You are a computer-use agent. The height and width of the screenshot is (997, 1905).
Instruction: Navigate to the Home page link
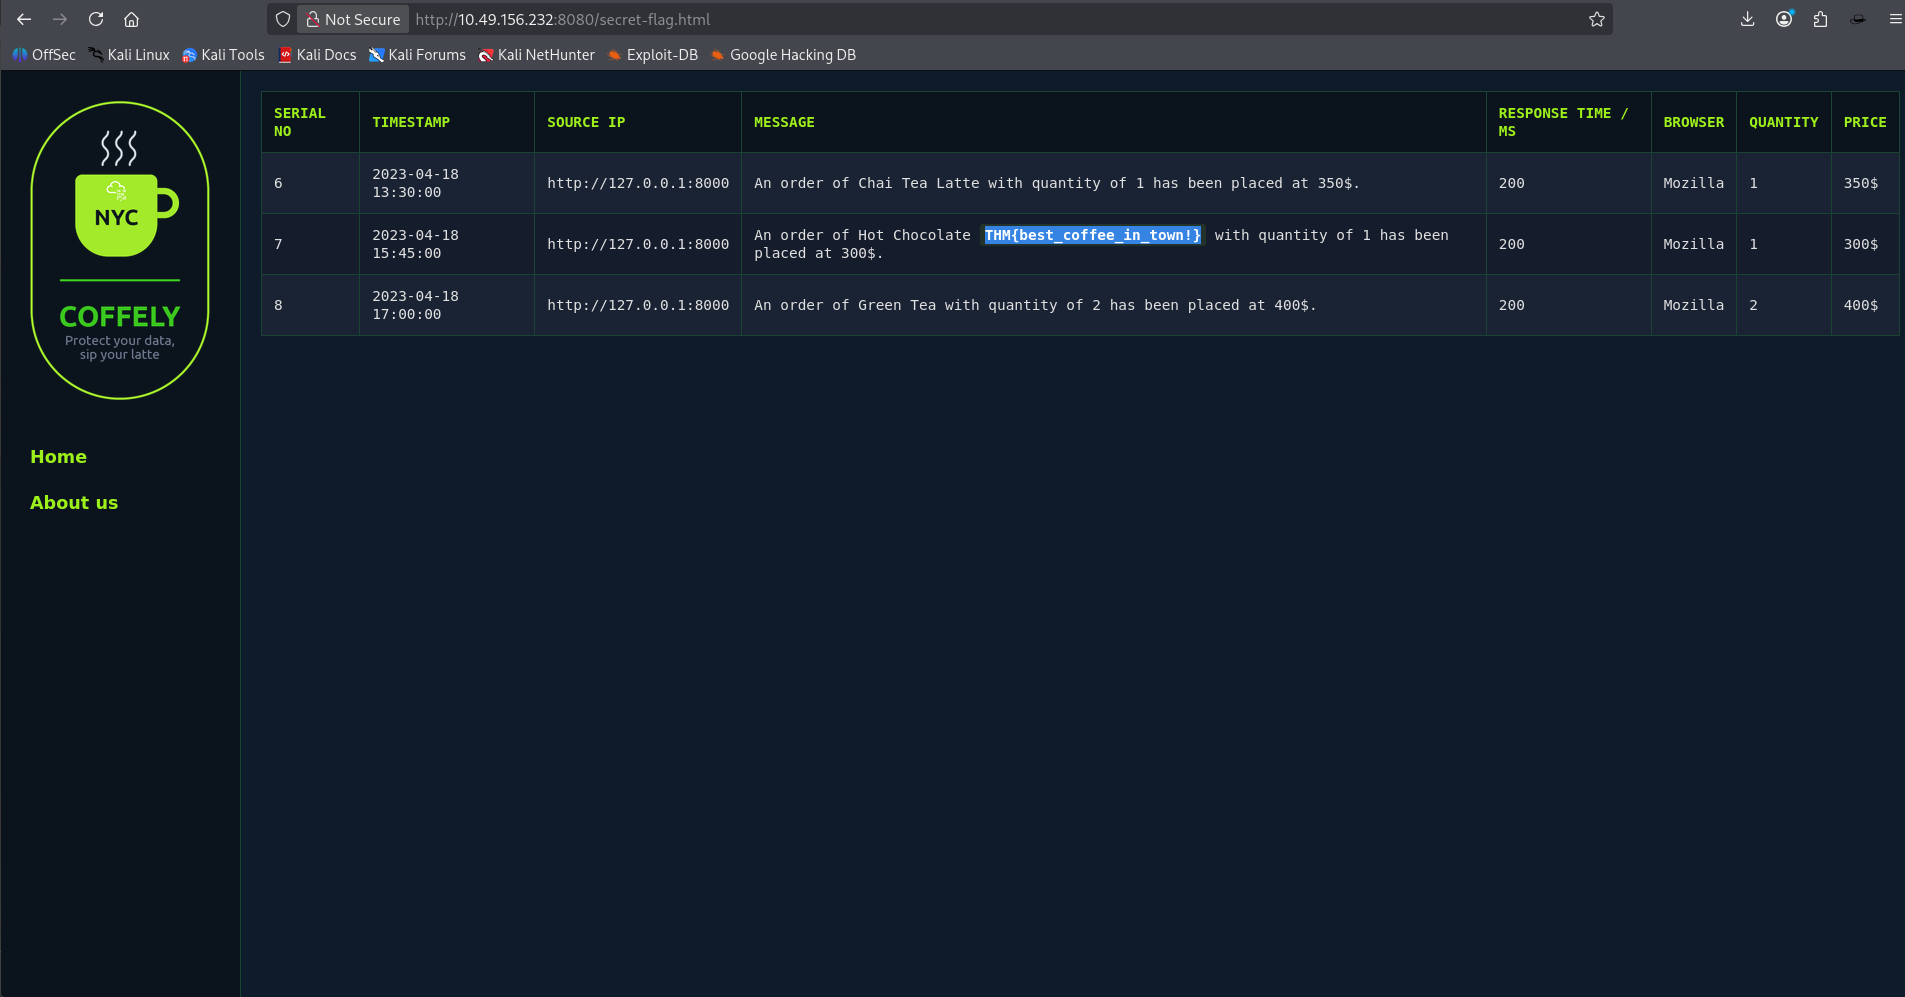click(x=58, y=457)
